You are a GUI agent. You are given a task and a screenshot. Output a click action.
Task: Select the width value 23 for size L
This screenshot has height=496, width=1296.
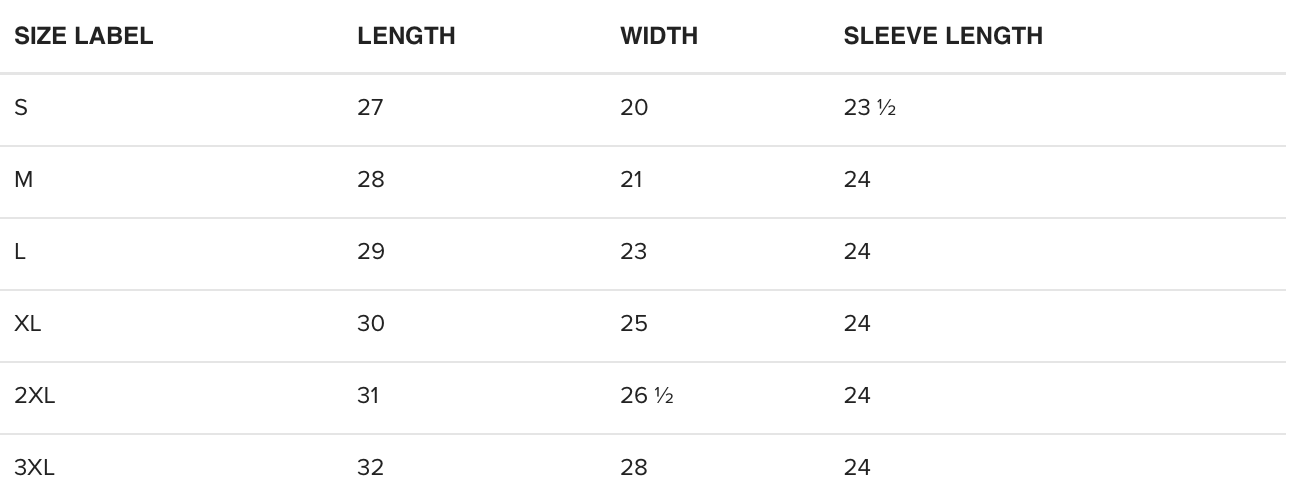(x=633, y=252)
